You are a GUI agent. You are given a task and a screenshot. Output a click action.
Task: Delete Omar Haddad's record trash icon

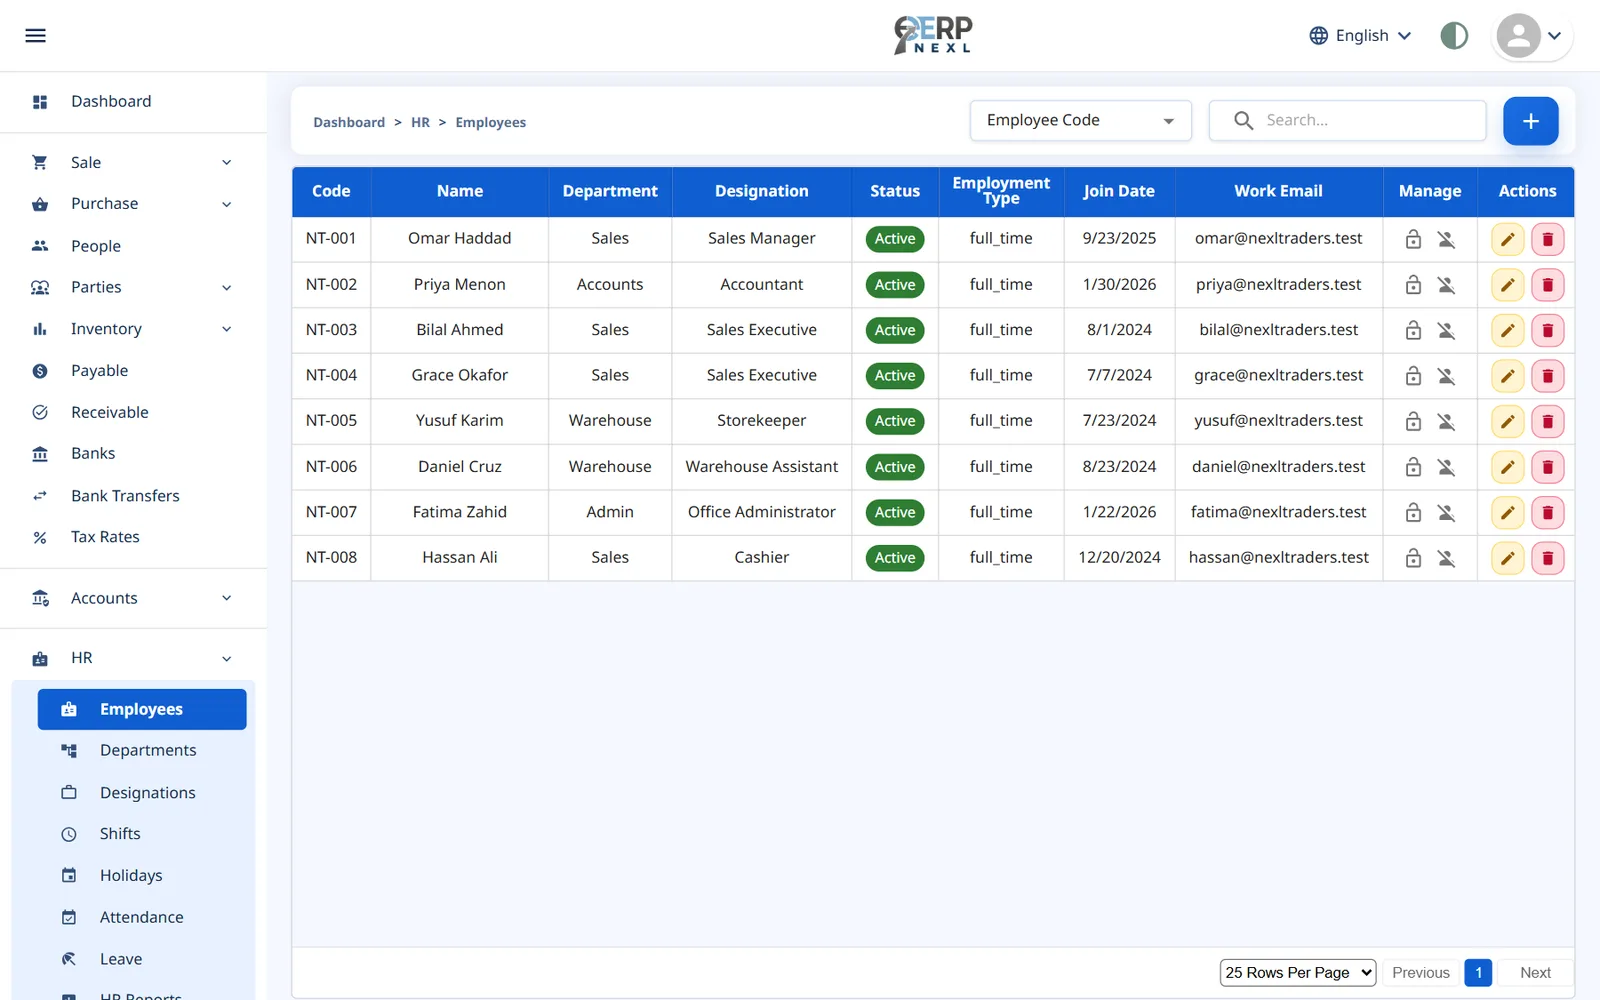(x=1547, y=239)
